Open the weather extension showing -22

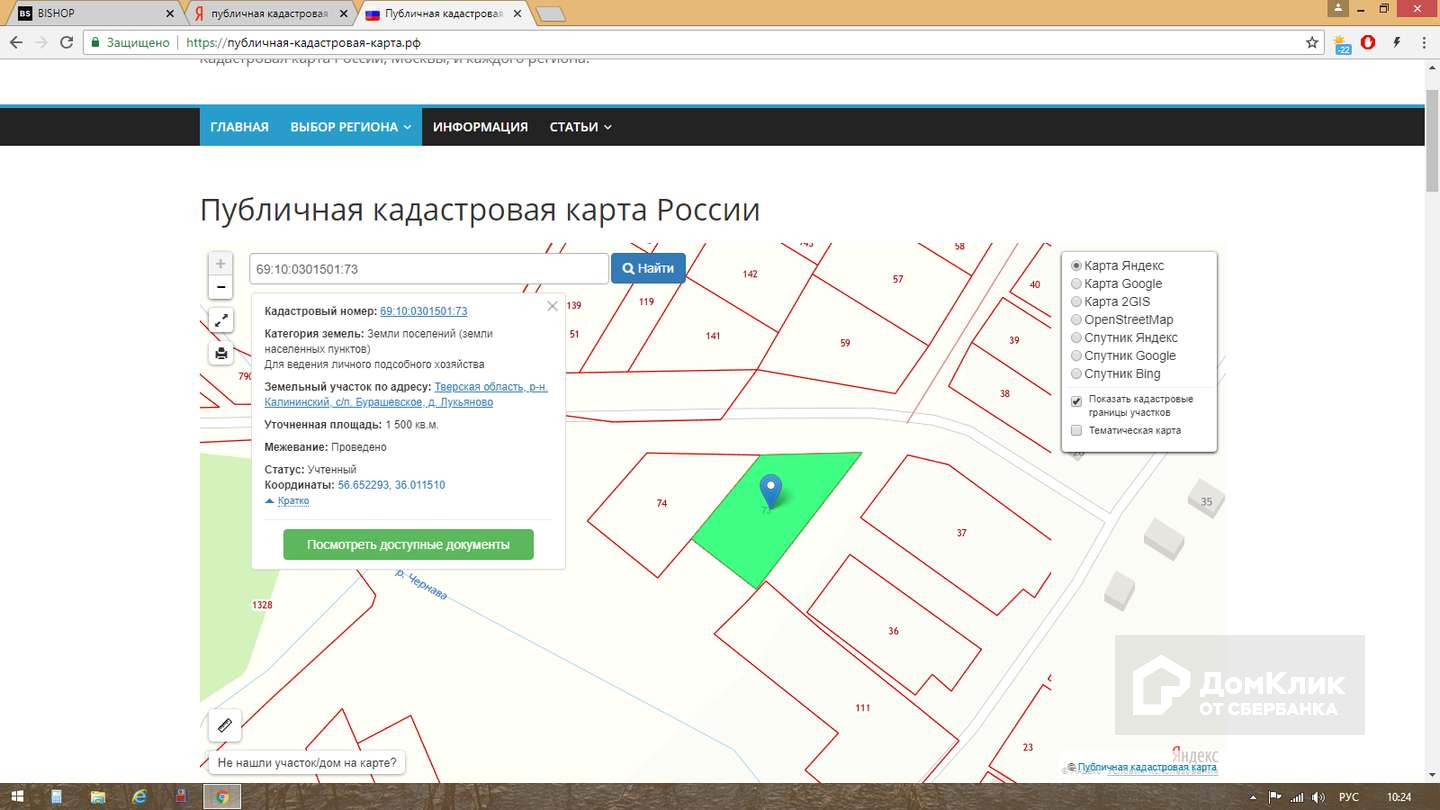coord(1342,44)
